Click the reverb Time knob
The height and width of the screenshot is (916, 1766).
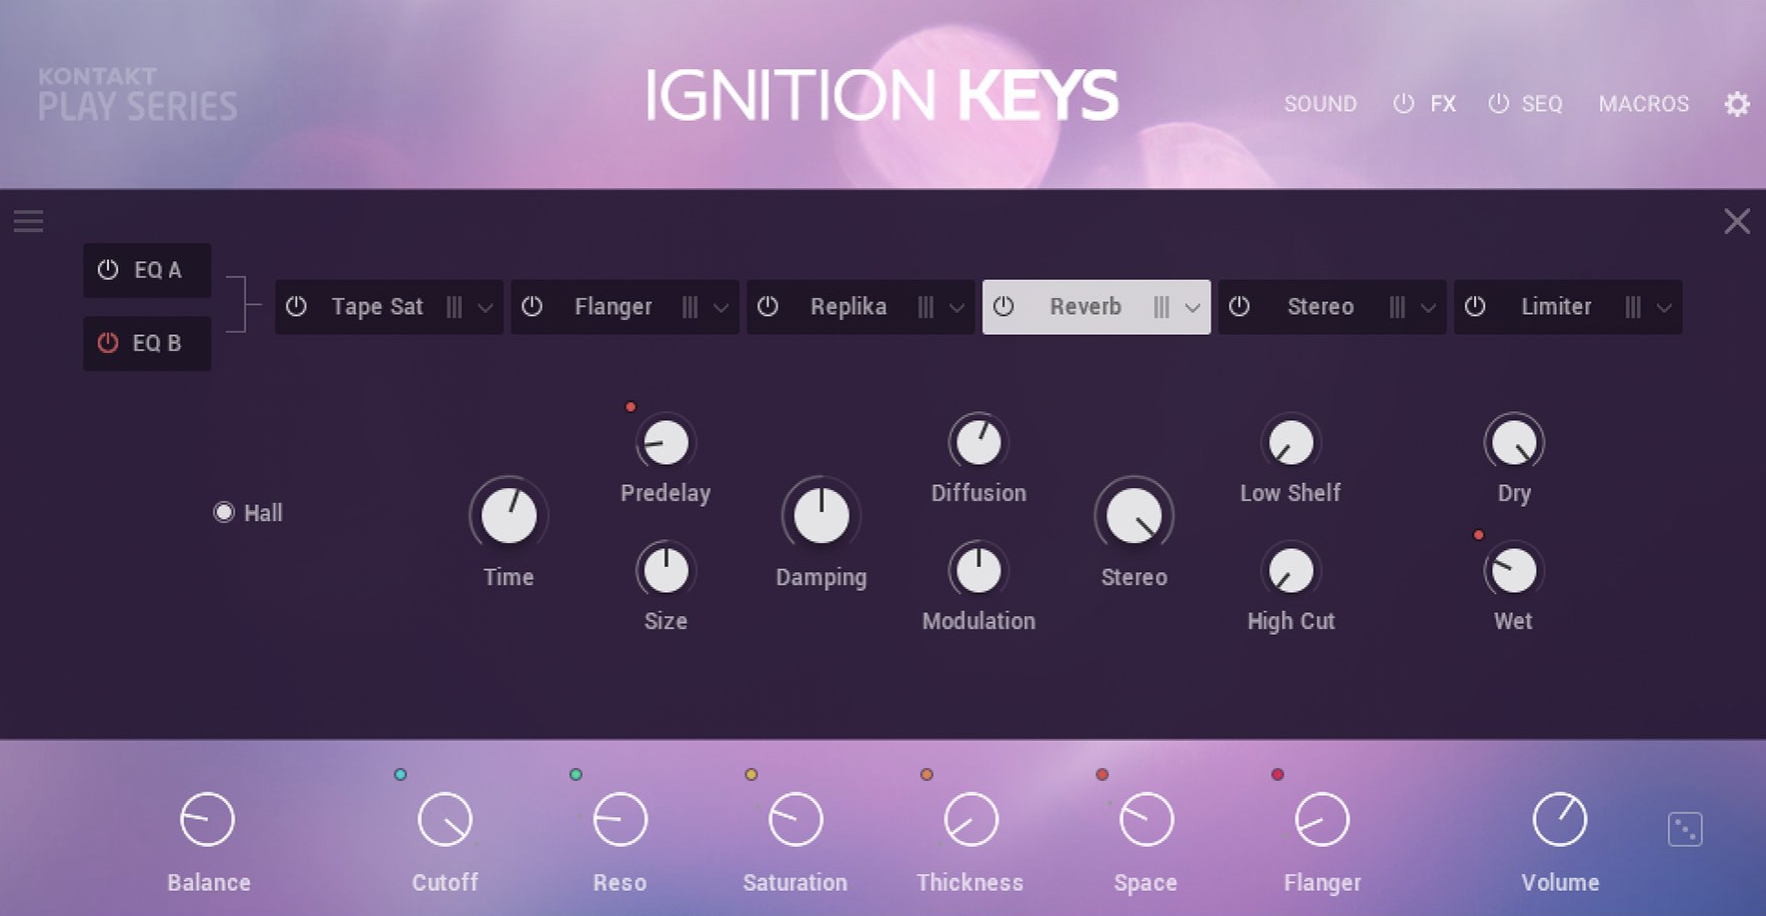(x=509, y=516)
